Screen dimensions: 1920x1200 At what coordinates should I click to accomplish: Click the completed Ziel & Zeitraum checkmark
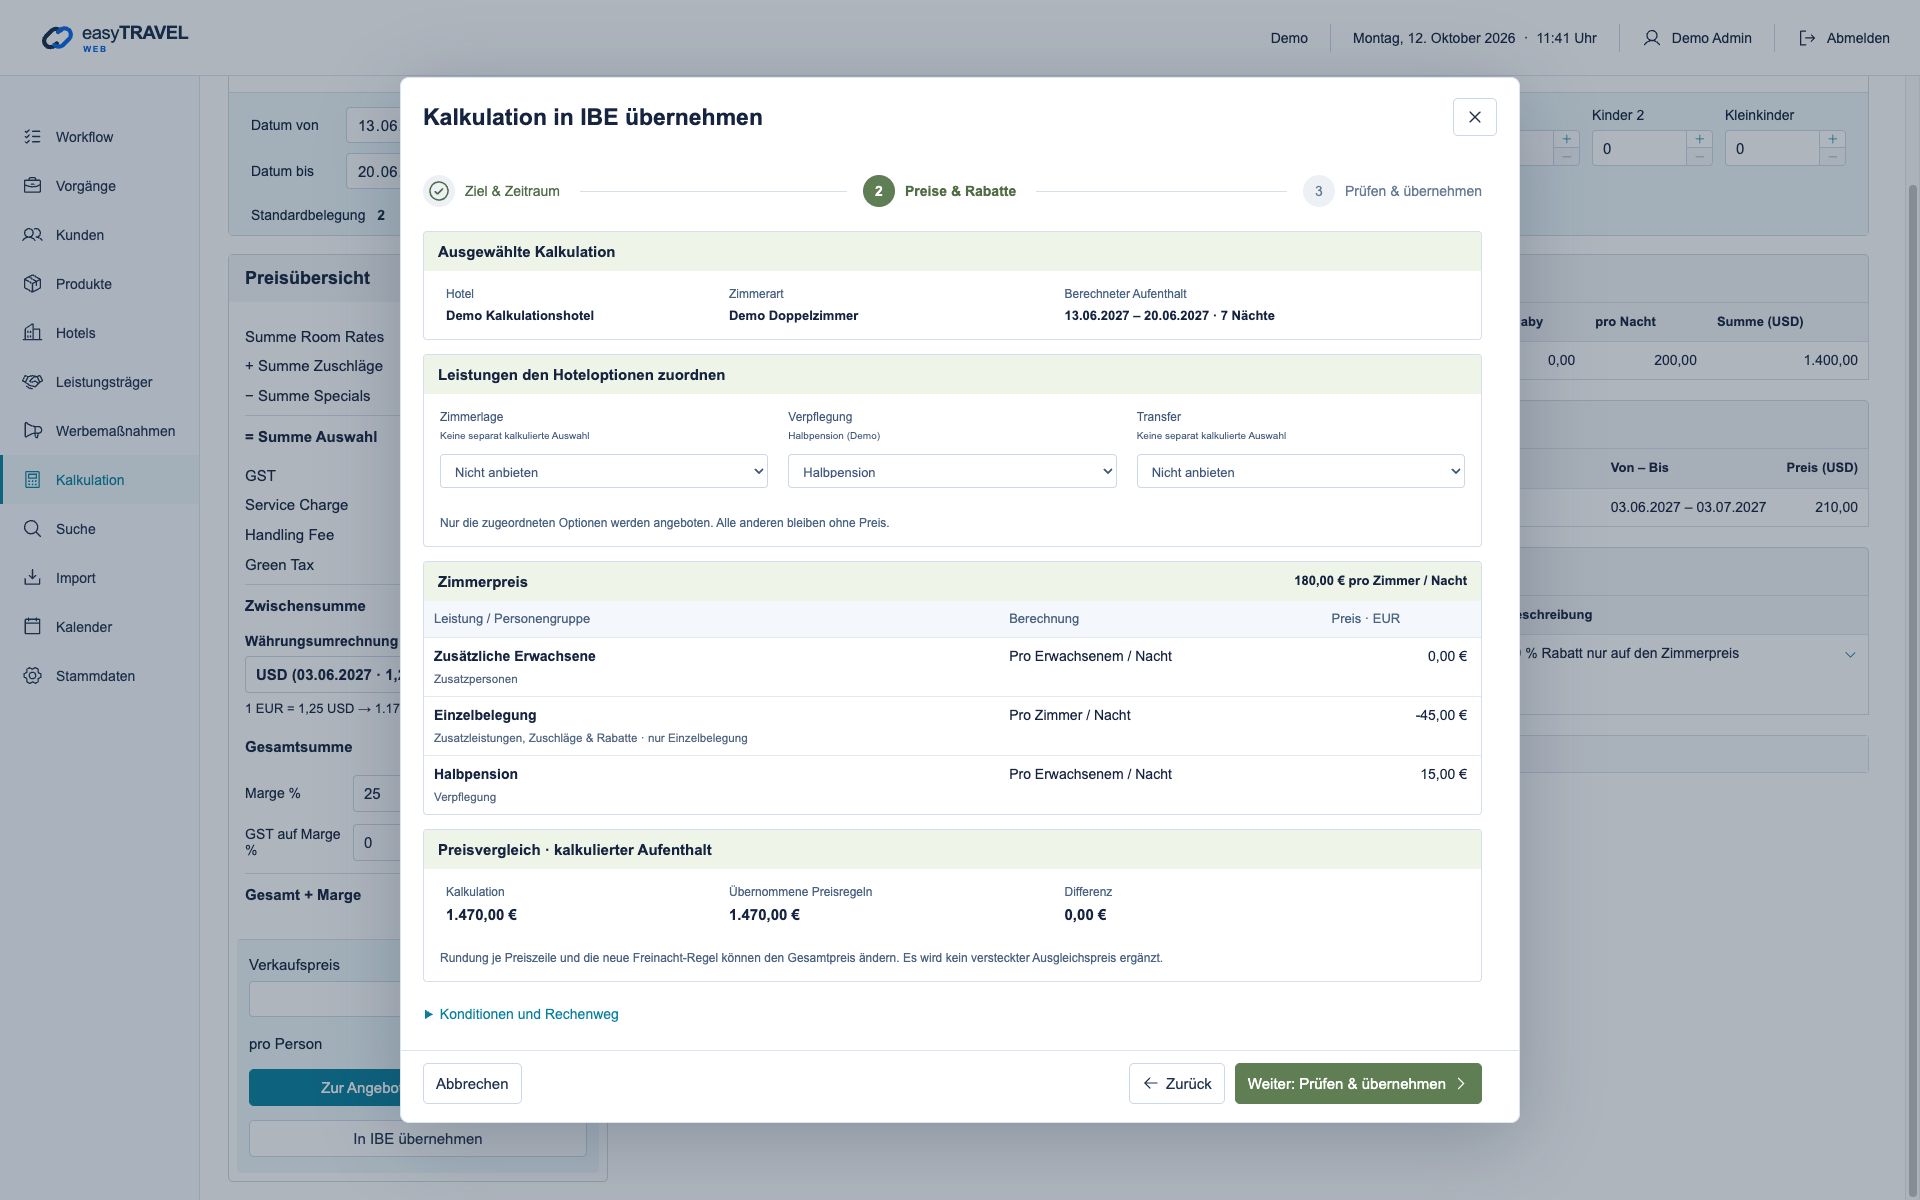439,191
